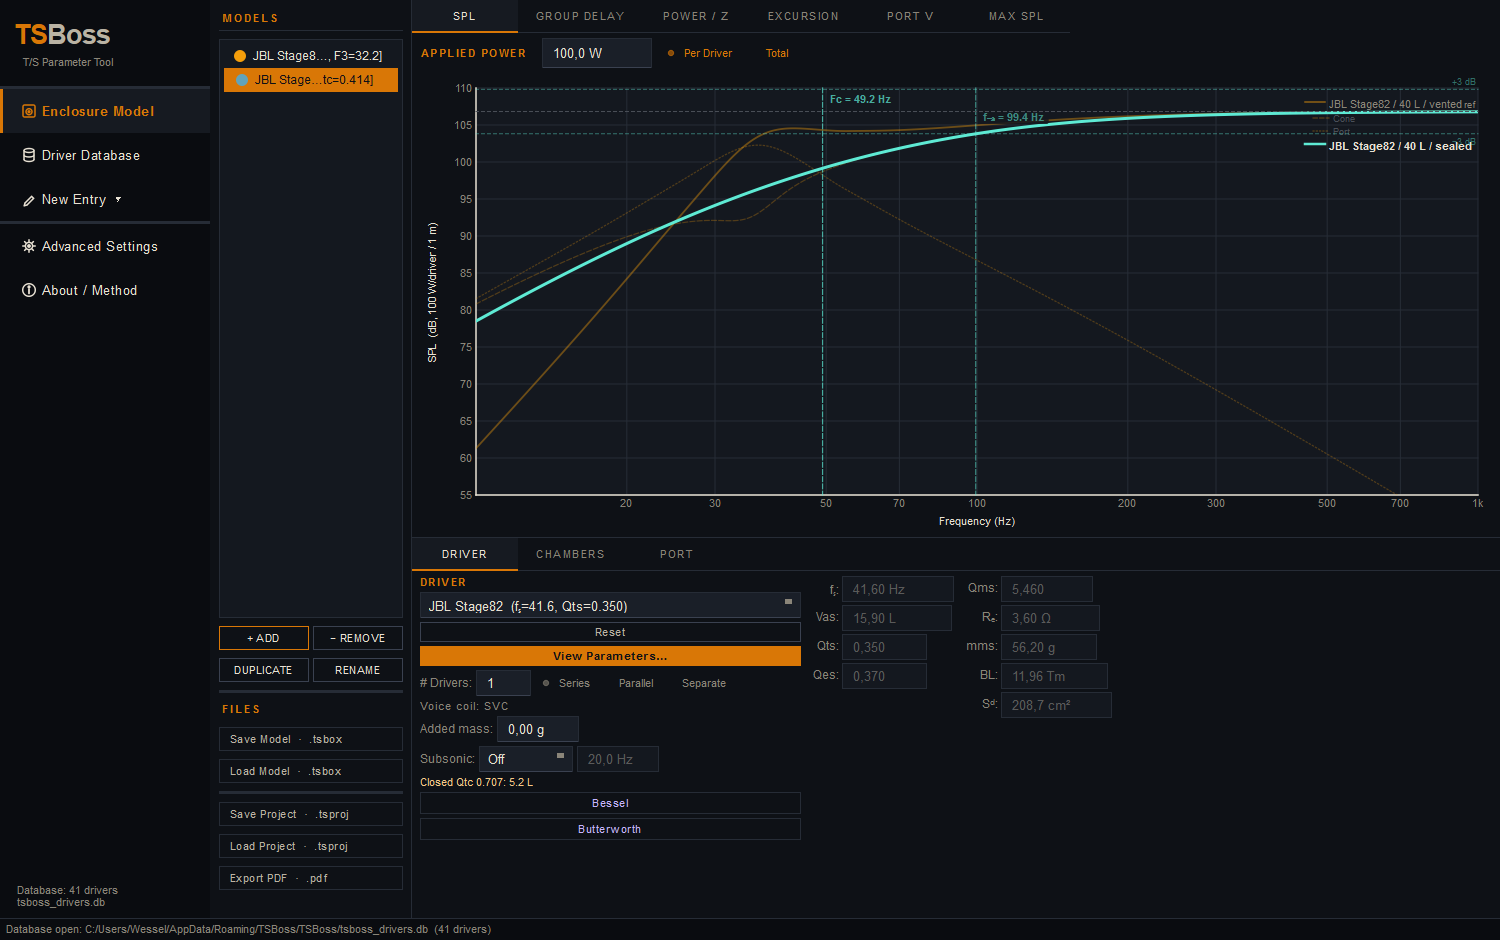Open the Advanced Settings page
Image resolution: width=1500 pixels, height=940 pixels.
tap(105, 246)
